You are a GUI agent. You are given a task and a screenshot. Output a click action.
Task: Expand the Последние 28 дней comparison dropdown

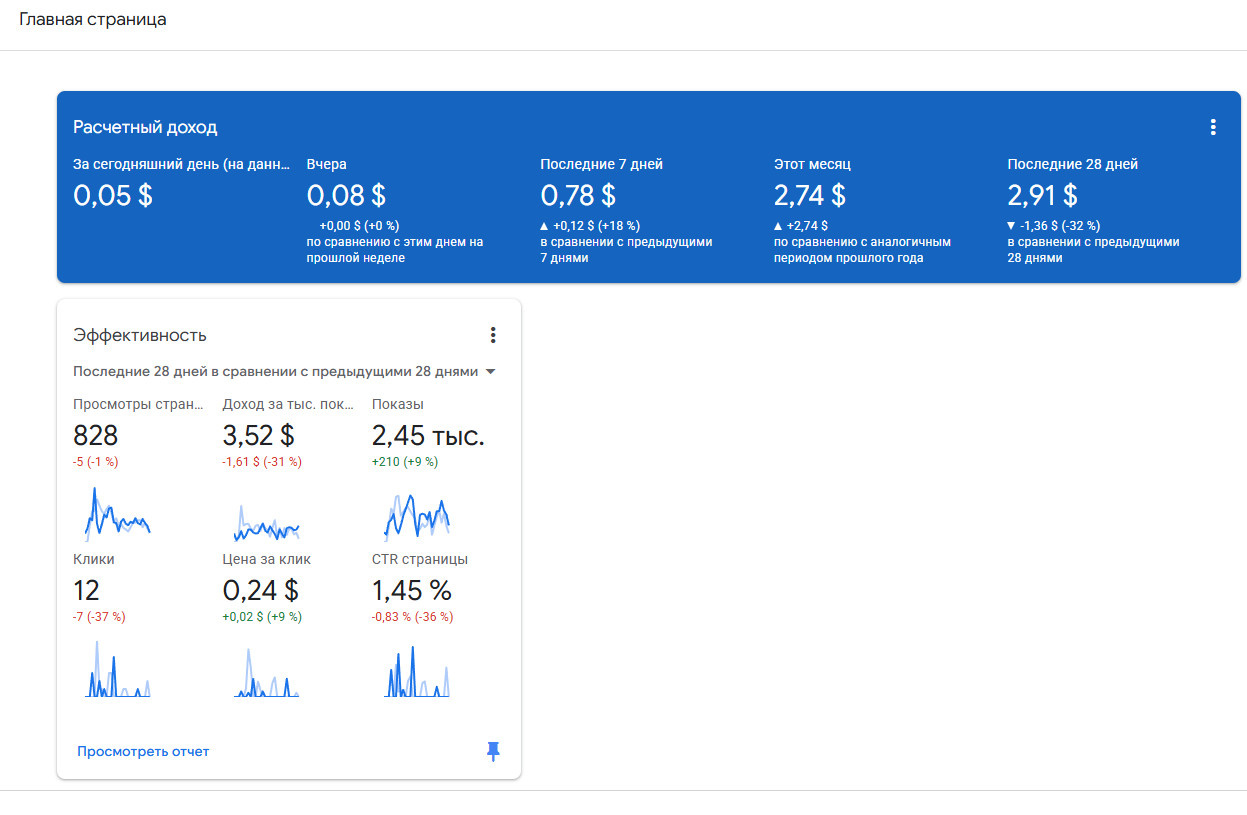(x=490, y=372)
